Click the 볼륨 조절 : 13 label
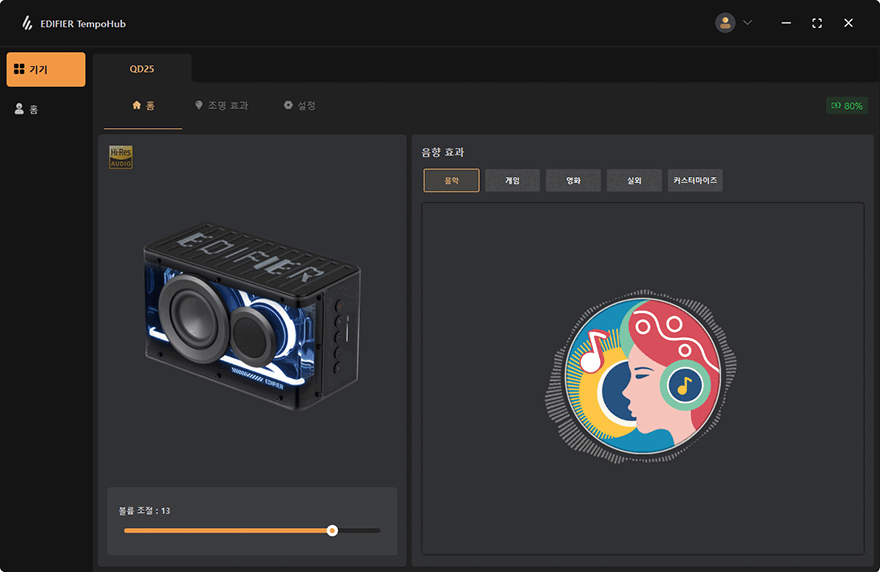880x572 pixels. coord(144,511)
